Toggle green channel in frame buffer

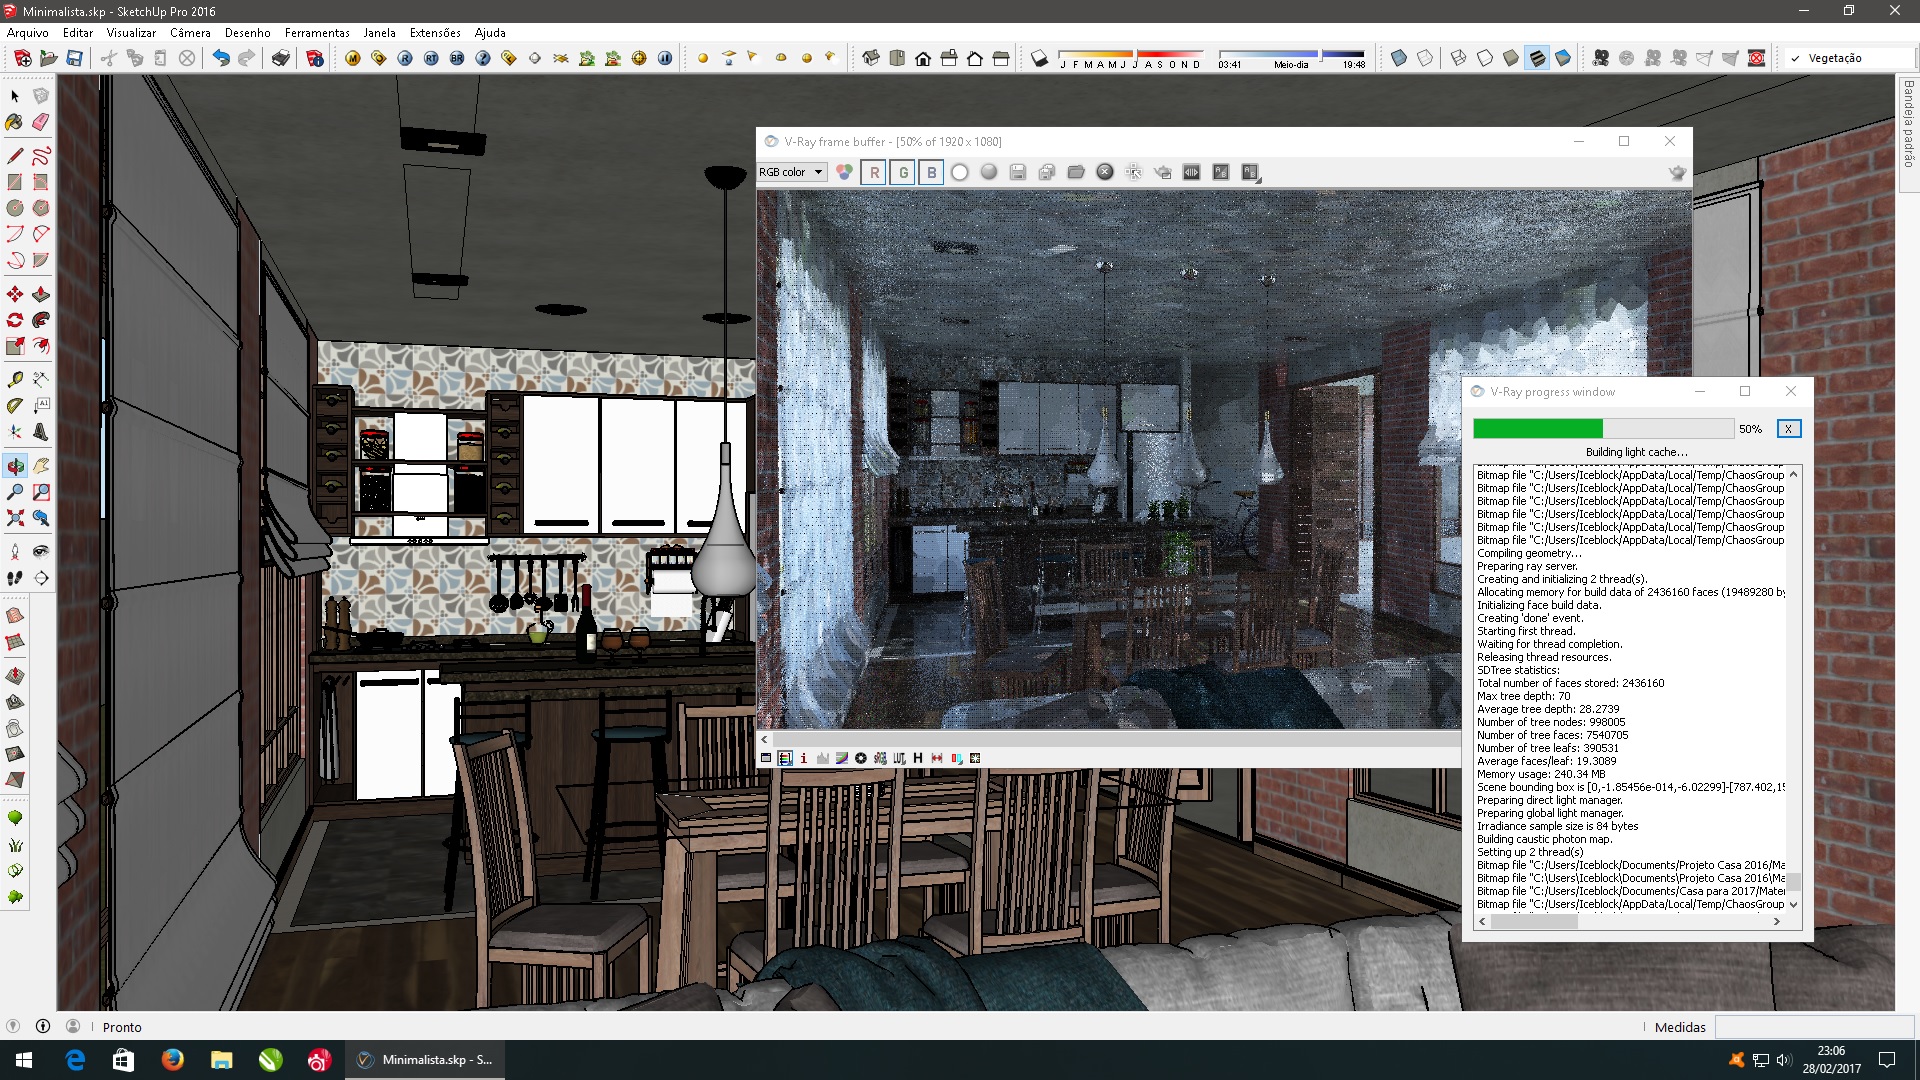tap(904, 172)
